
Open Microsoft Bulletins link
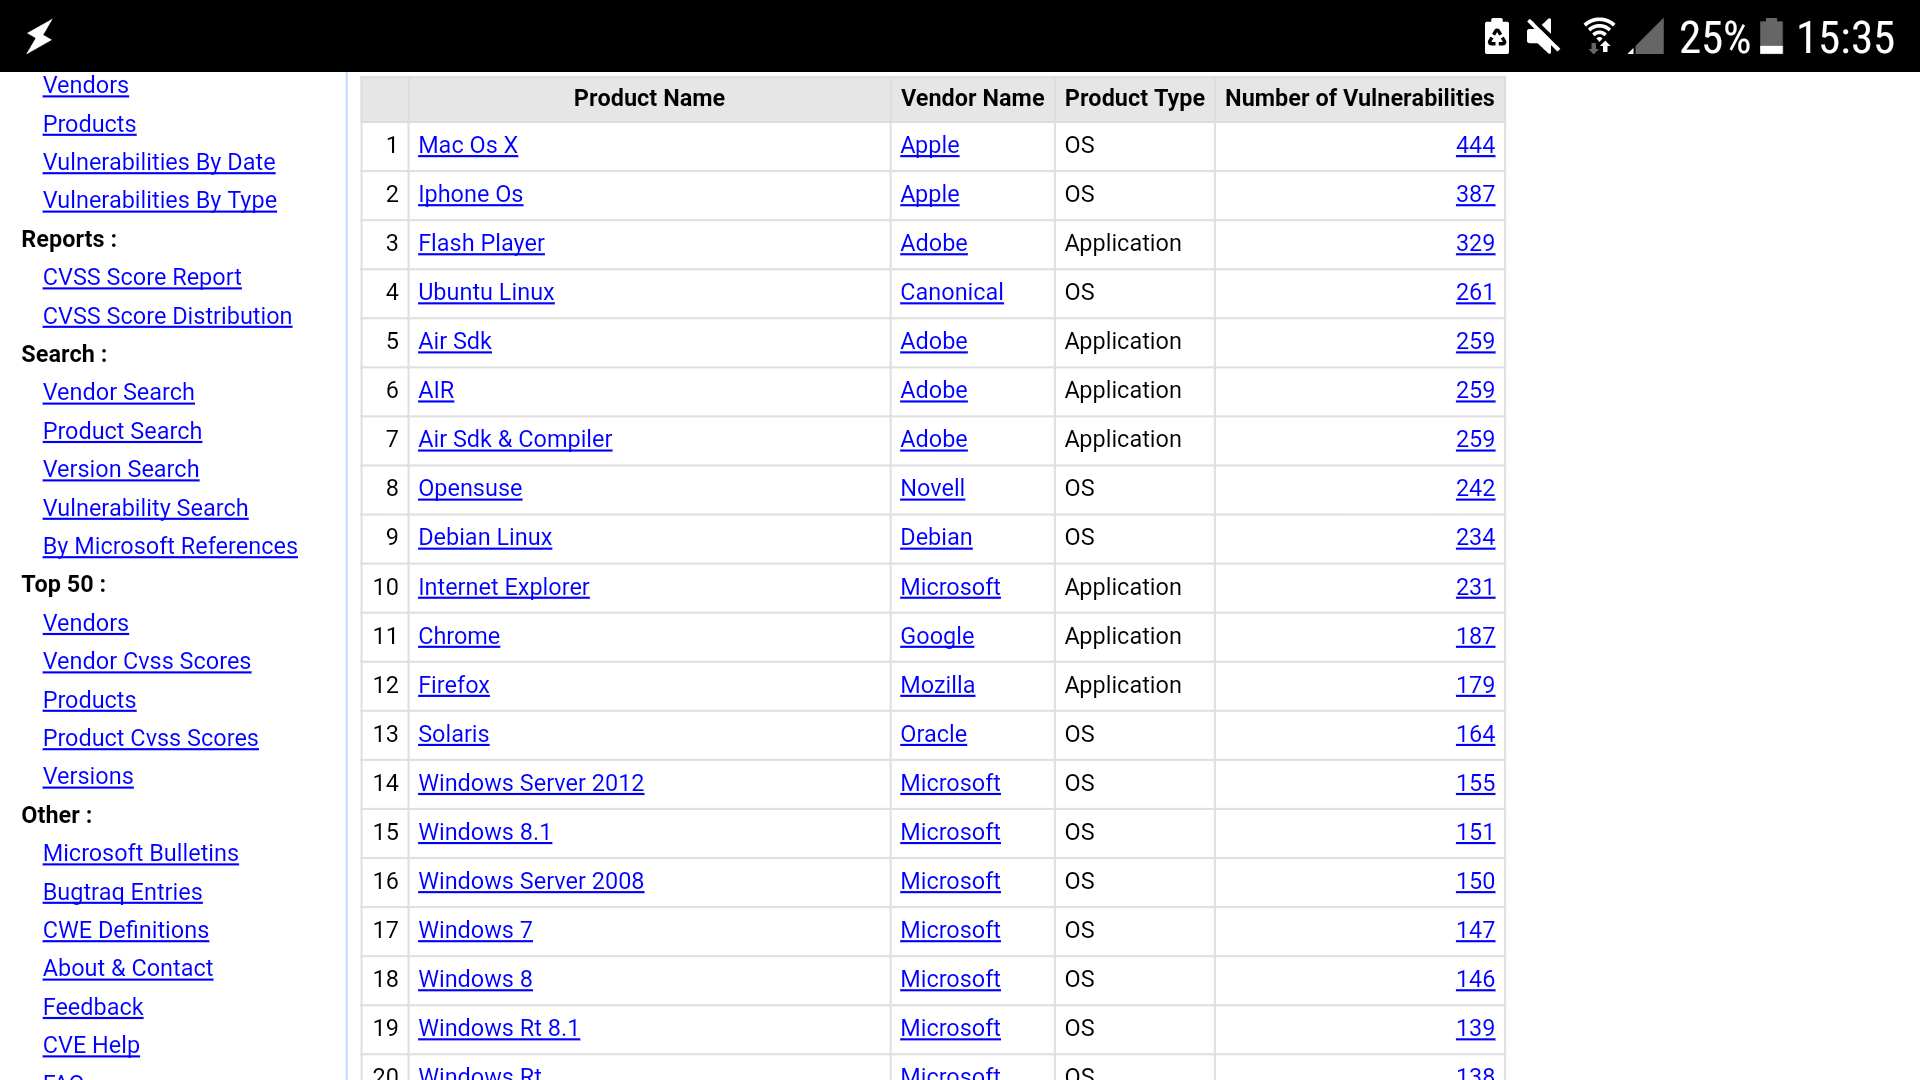click(140, 853)
